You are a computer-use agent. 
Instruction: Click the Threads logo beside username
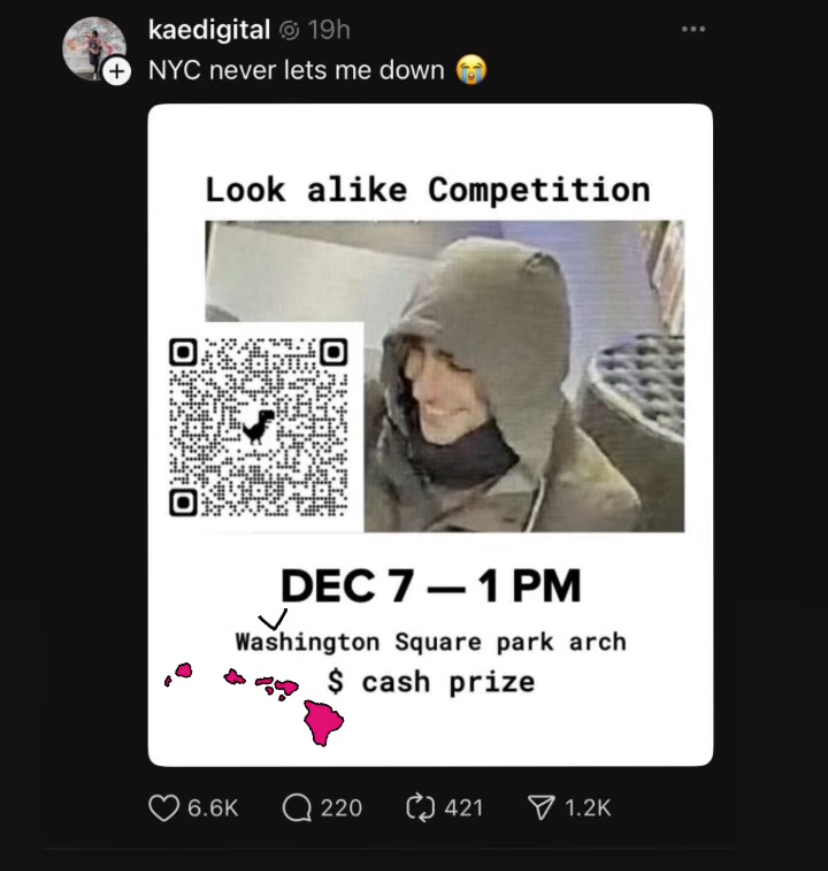pos(289,31)
